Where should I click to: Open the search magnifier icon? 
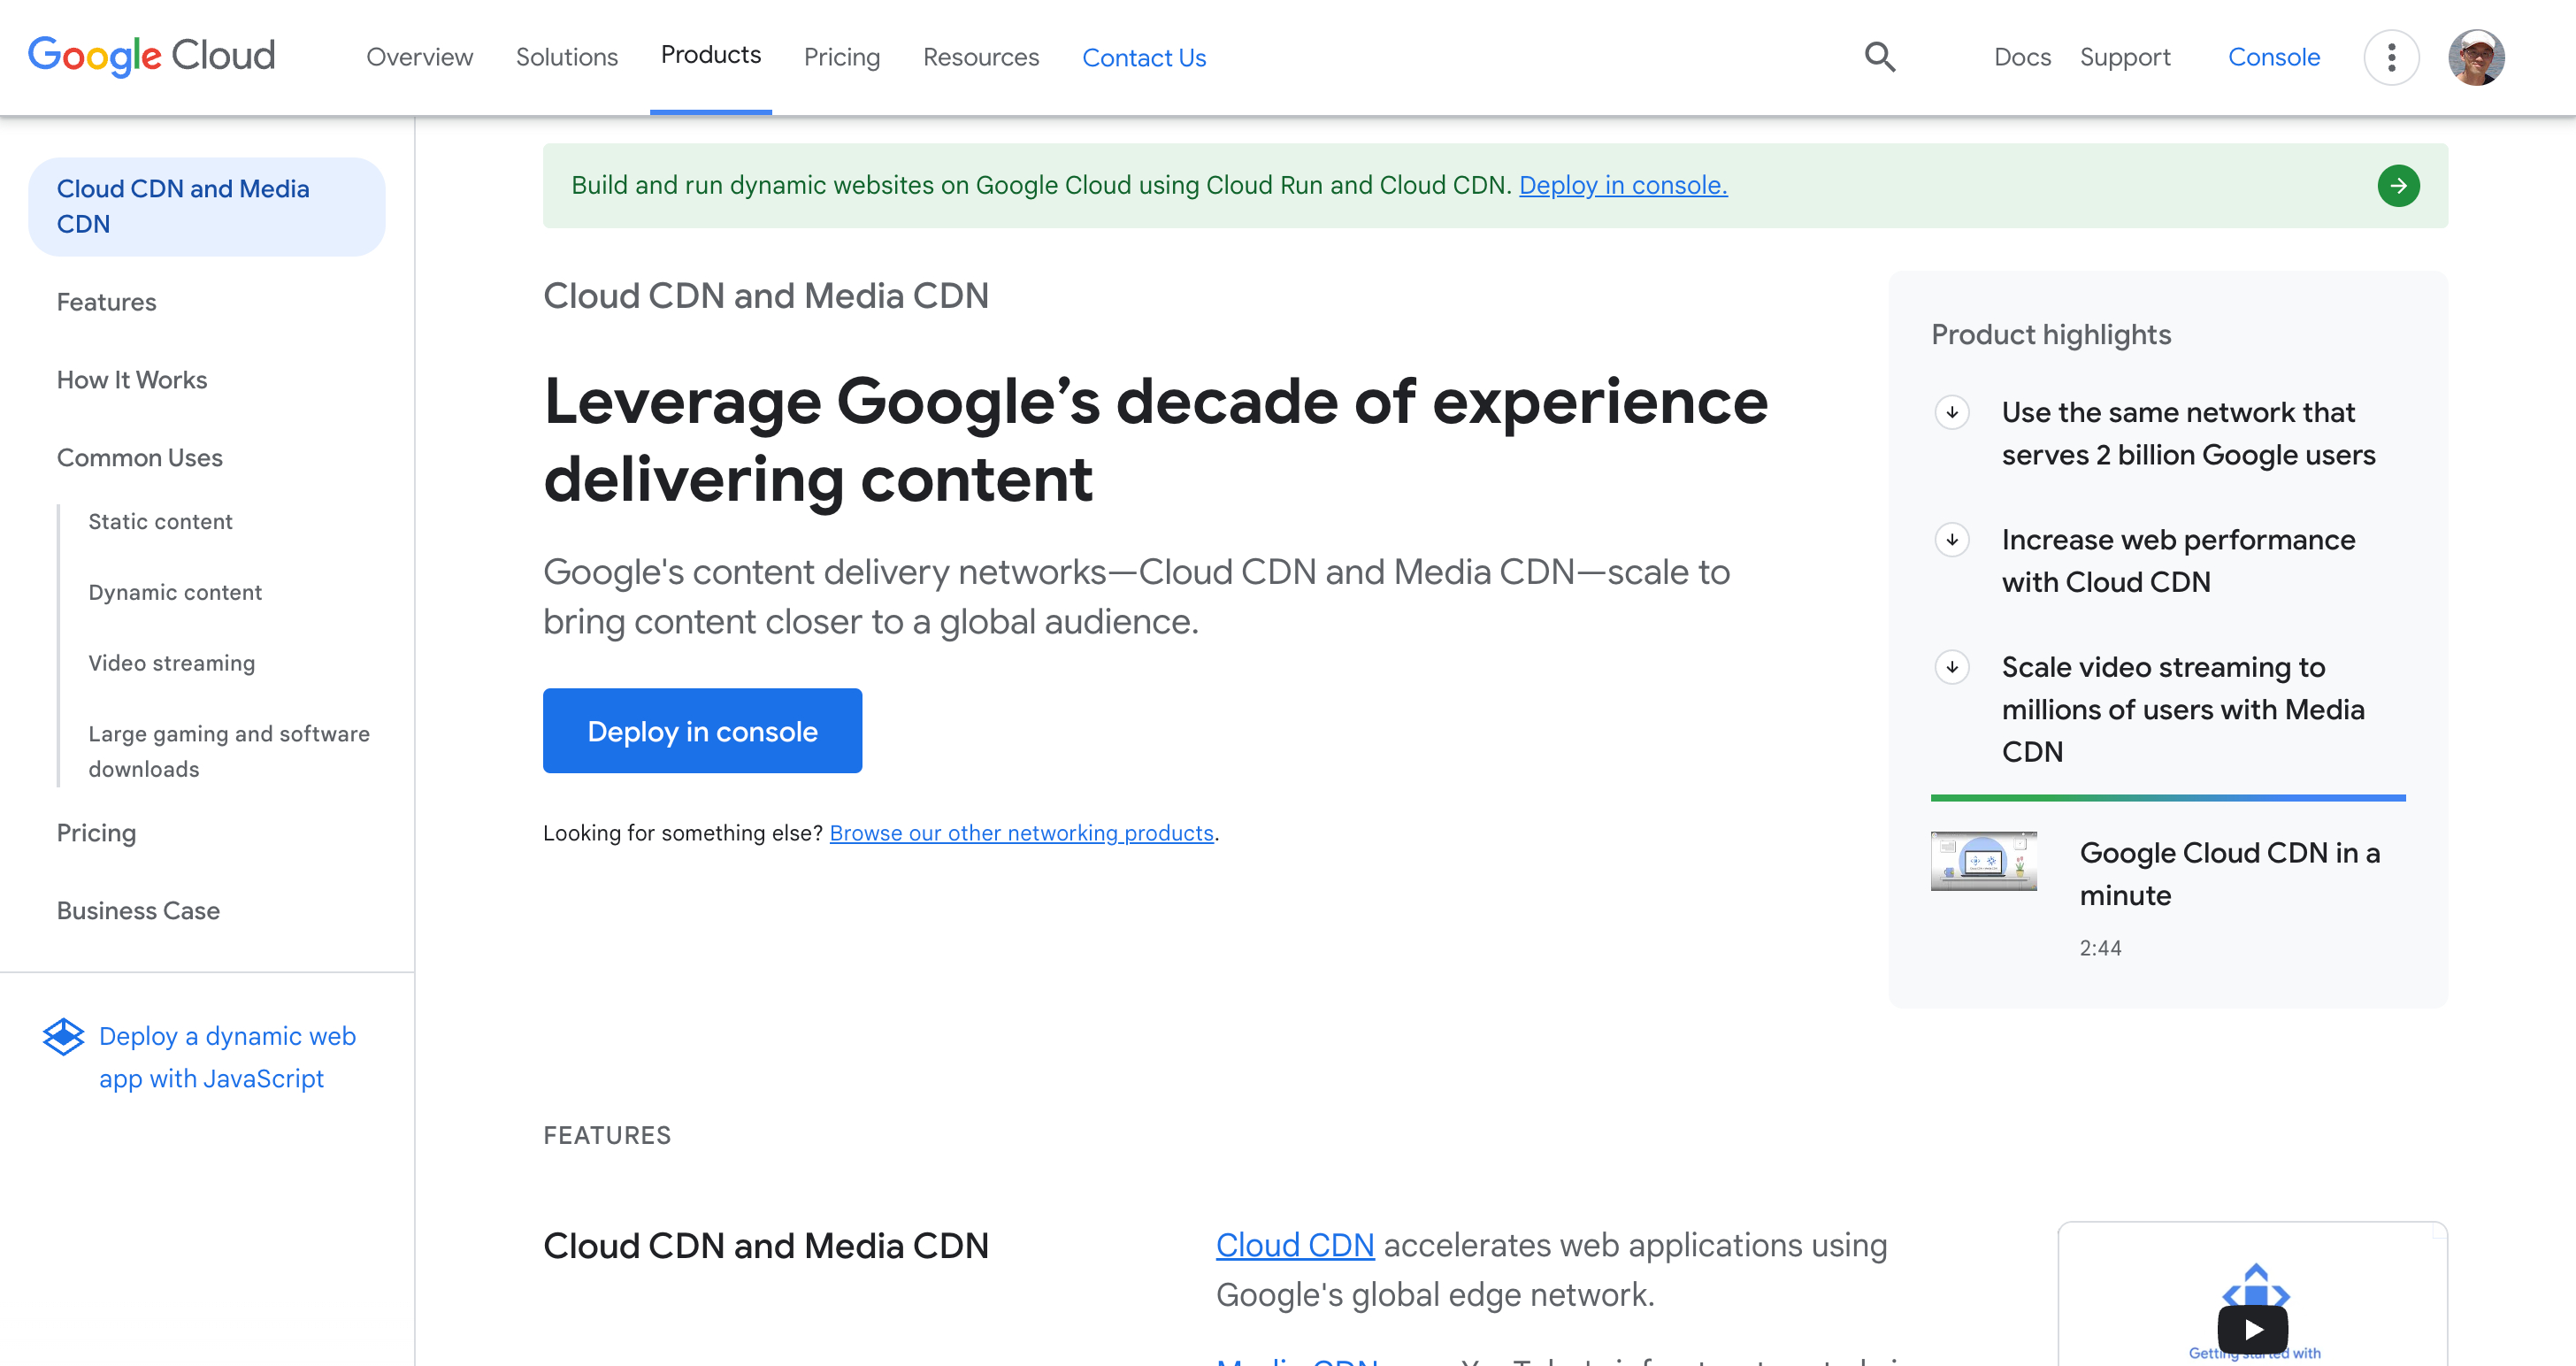[1880, 57]
